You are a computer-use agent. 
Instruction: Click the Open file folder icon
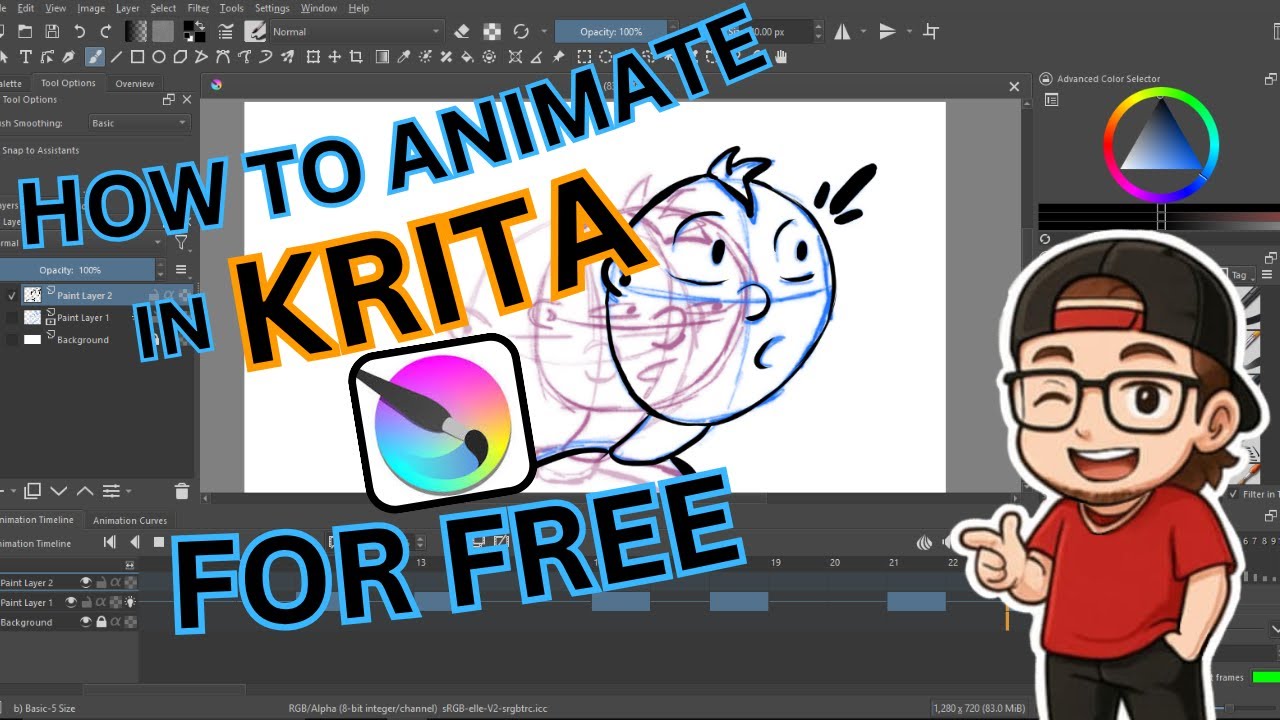click(x=25, y=32)
